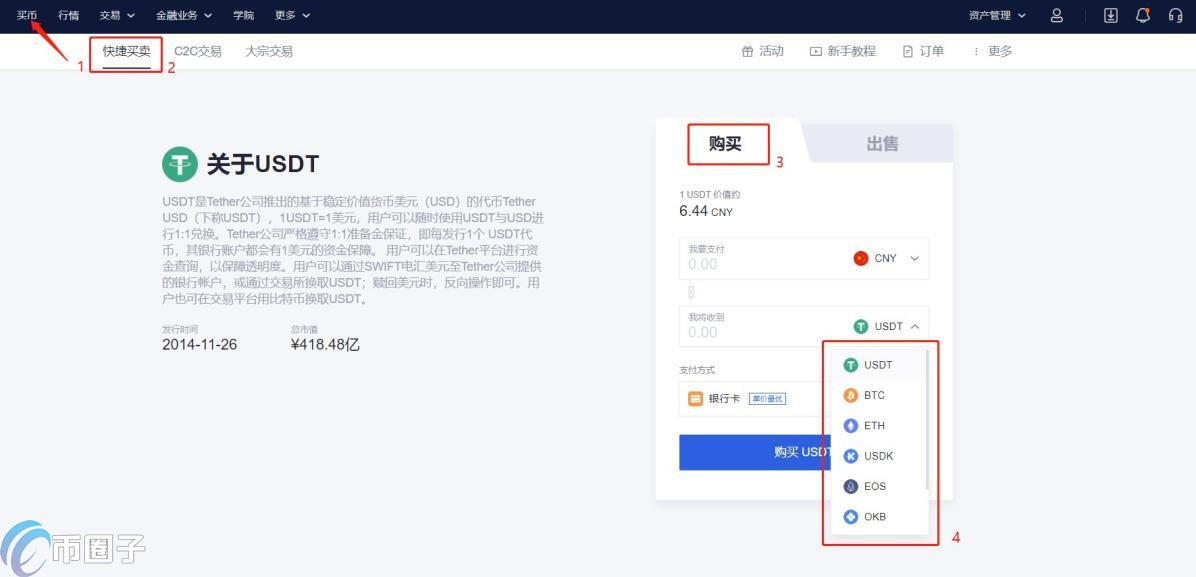Collapse the USDT coin selection list
The height and width of the screenshot is (577, 1196).
point(913,325)
